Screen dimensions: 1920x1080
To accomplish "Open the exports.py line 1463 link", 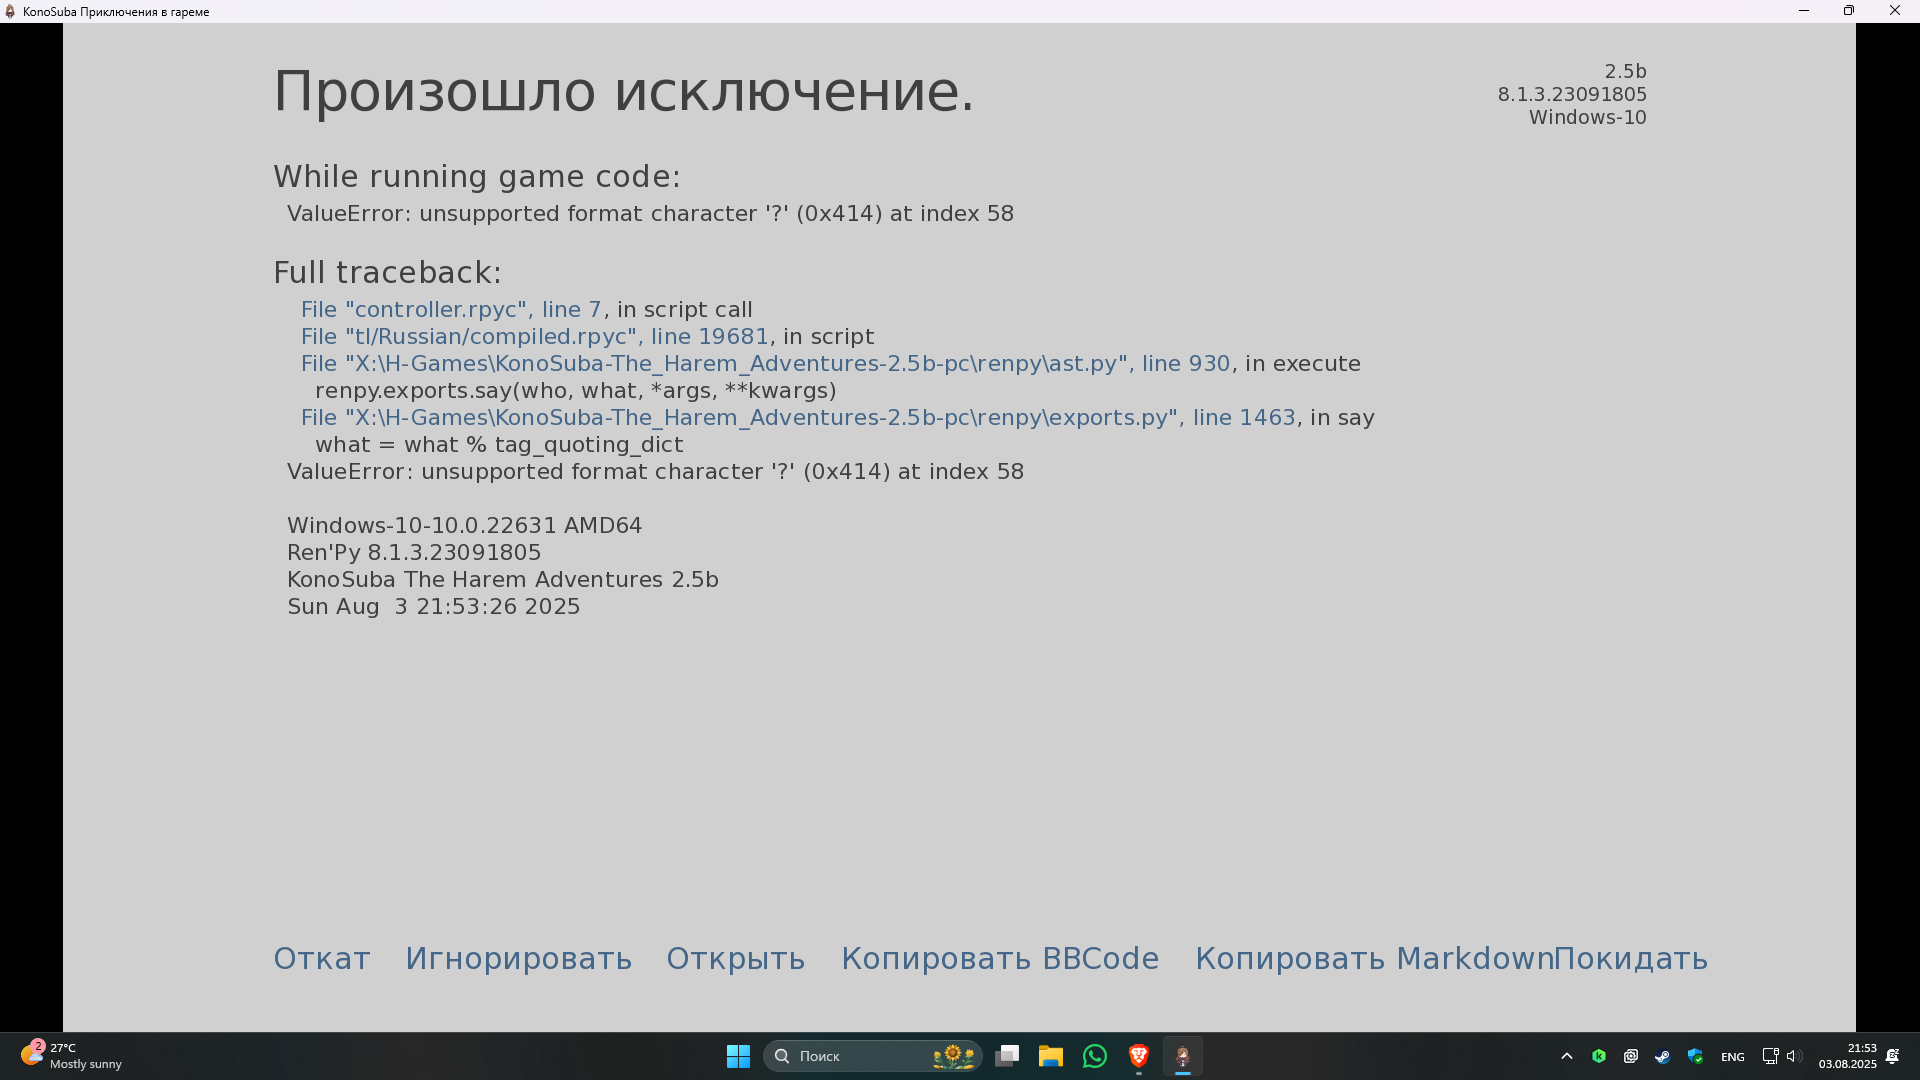I will [797, 418].
